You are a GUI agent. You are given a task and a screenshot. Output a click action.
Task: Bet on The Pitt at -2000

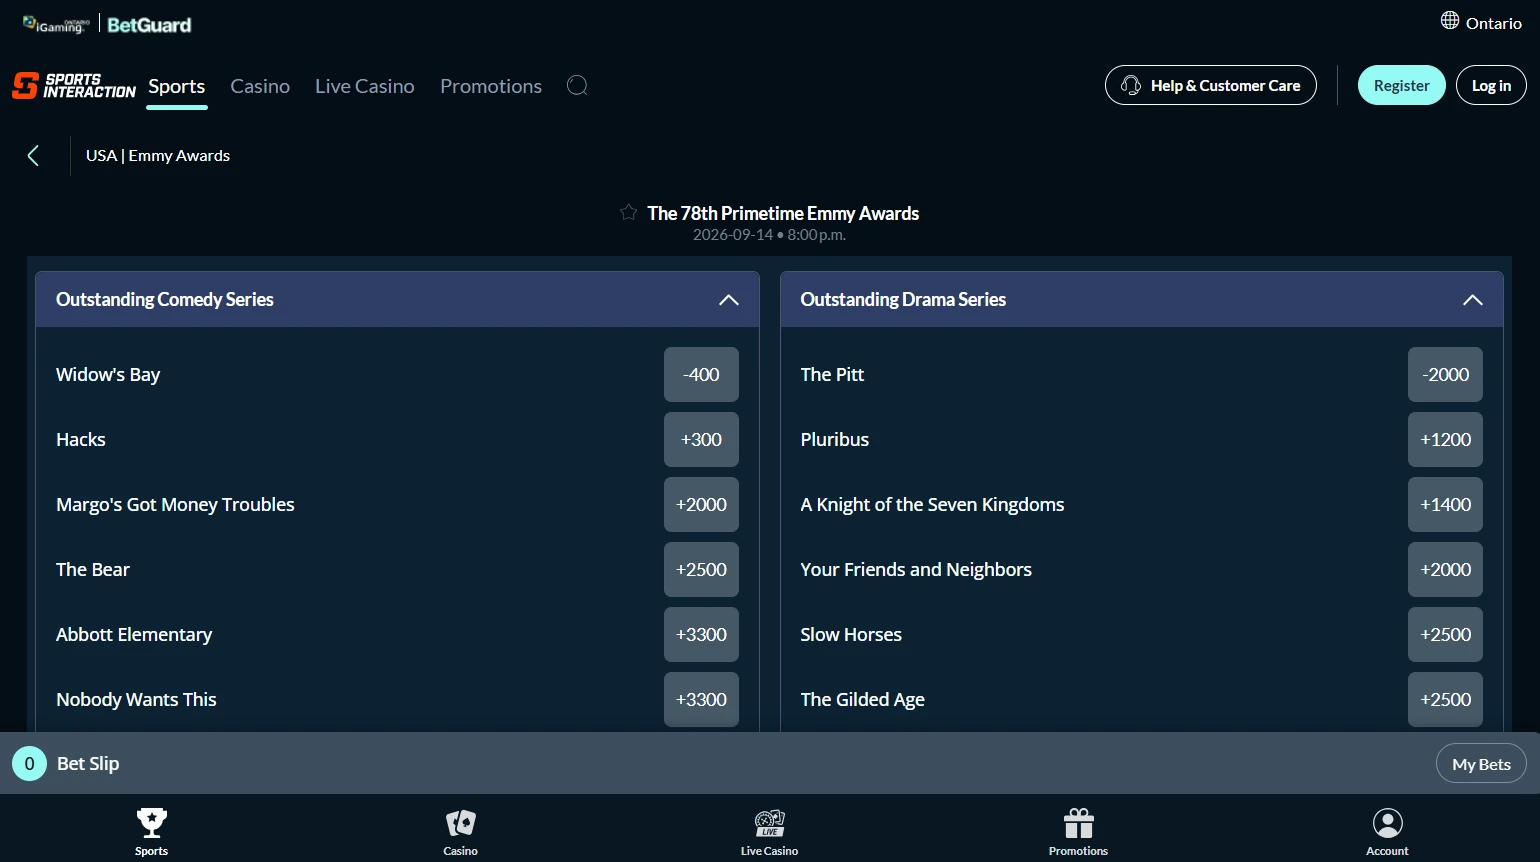pos(1445,374)
